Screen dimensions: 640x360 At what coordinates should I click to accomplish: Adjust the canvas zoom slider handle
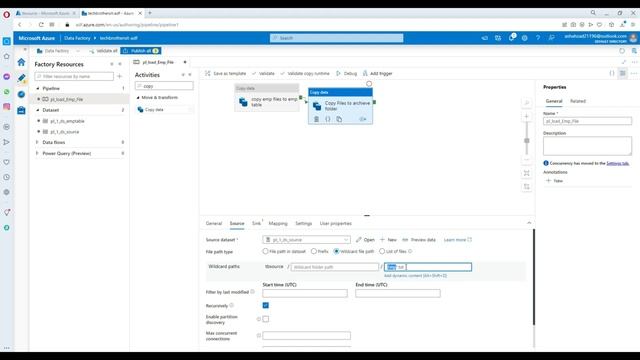[527, 140]
